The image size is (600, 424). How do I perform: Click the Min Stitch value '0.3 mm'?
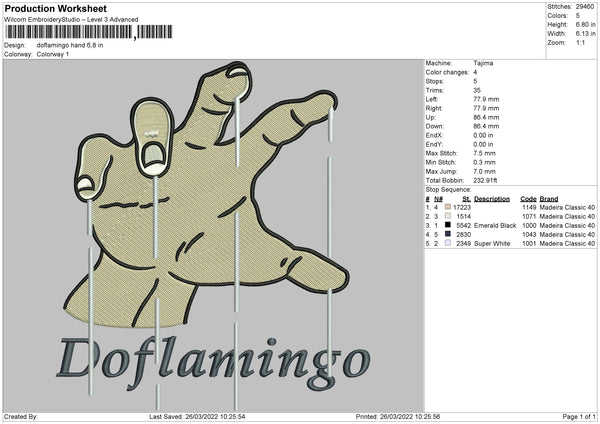[x=484, y=163]
